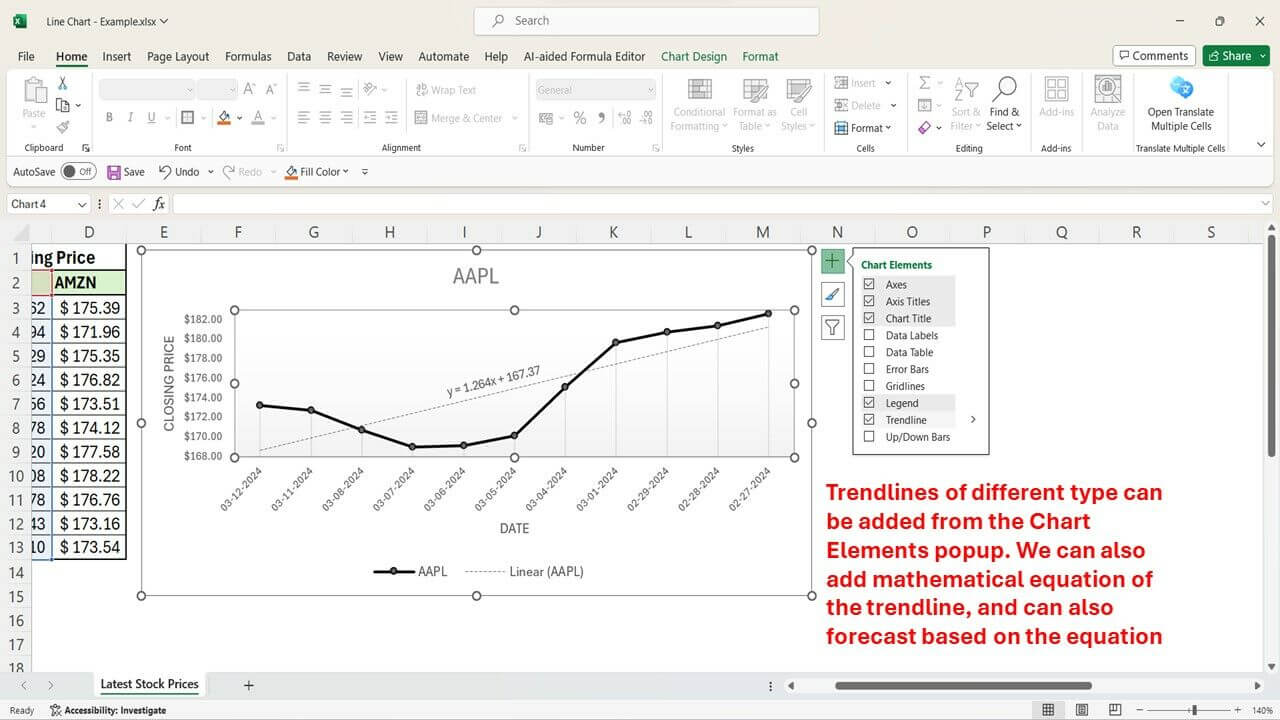Click the Format as Table icon
The width and height of the screenshot is (1280, 720).
pos(754,89)
